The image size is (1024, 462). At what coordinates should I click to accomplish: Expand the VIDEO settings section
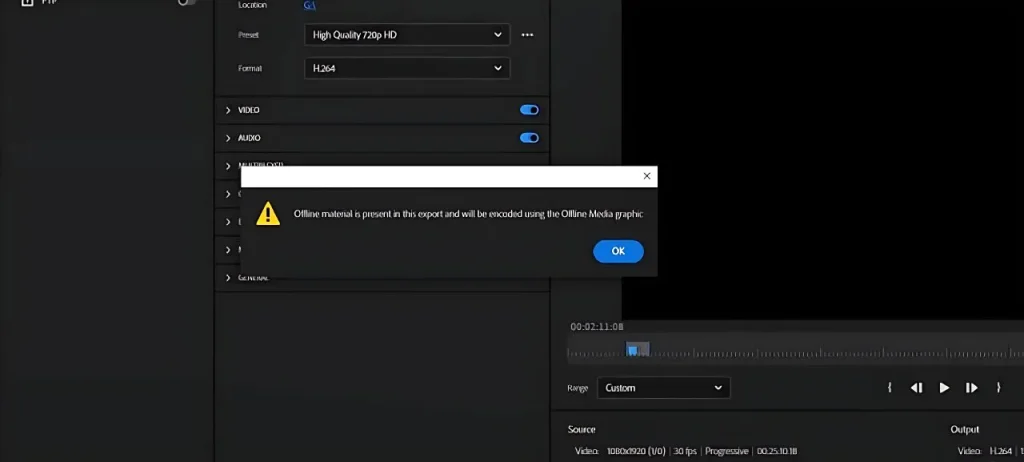228,110
